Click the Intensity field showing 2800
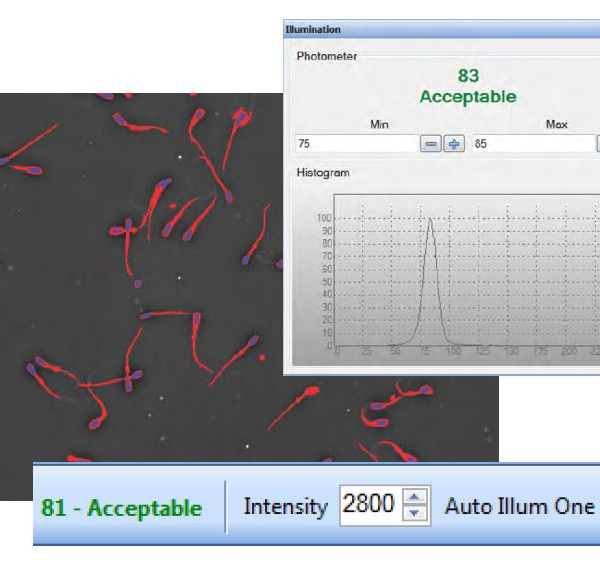The image size is (600, 569). tap(368, 506)
